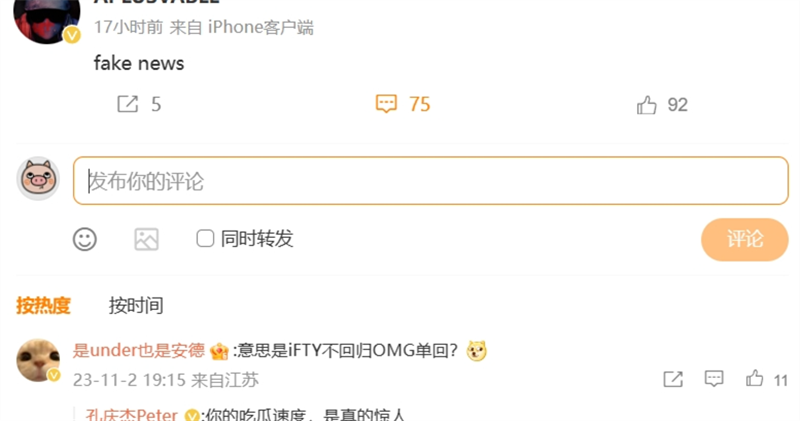Like the comment with 11 likes
Image resolution: width=800 pixels, height=421 pixels.
[755, 379]
